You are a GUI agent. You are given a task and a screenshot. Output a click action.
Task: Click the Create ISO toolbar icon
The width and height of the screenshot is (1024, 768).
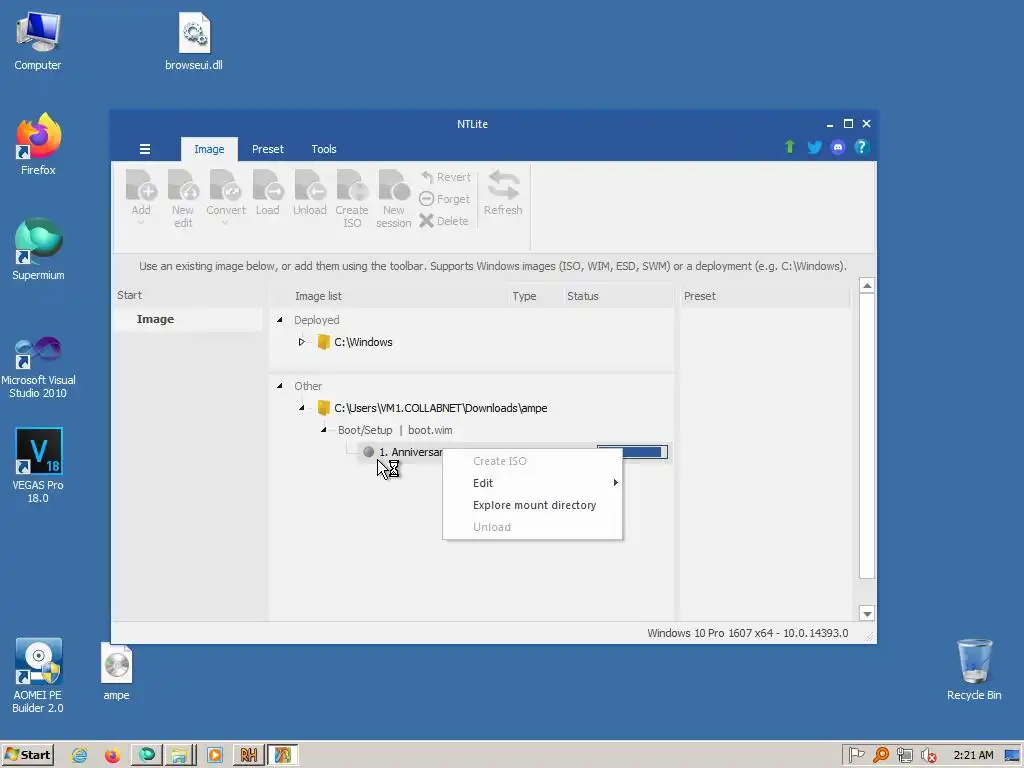352,185
